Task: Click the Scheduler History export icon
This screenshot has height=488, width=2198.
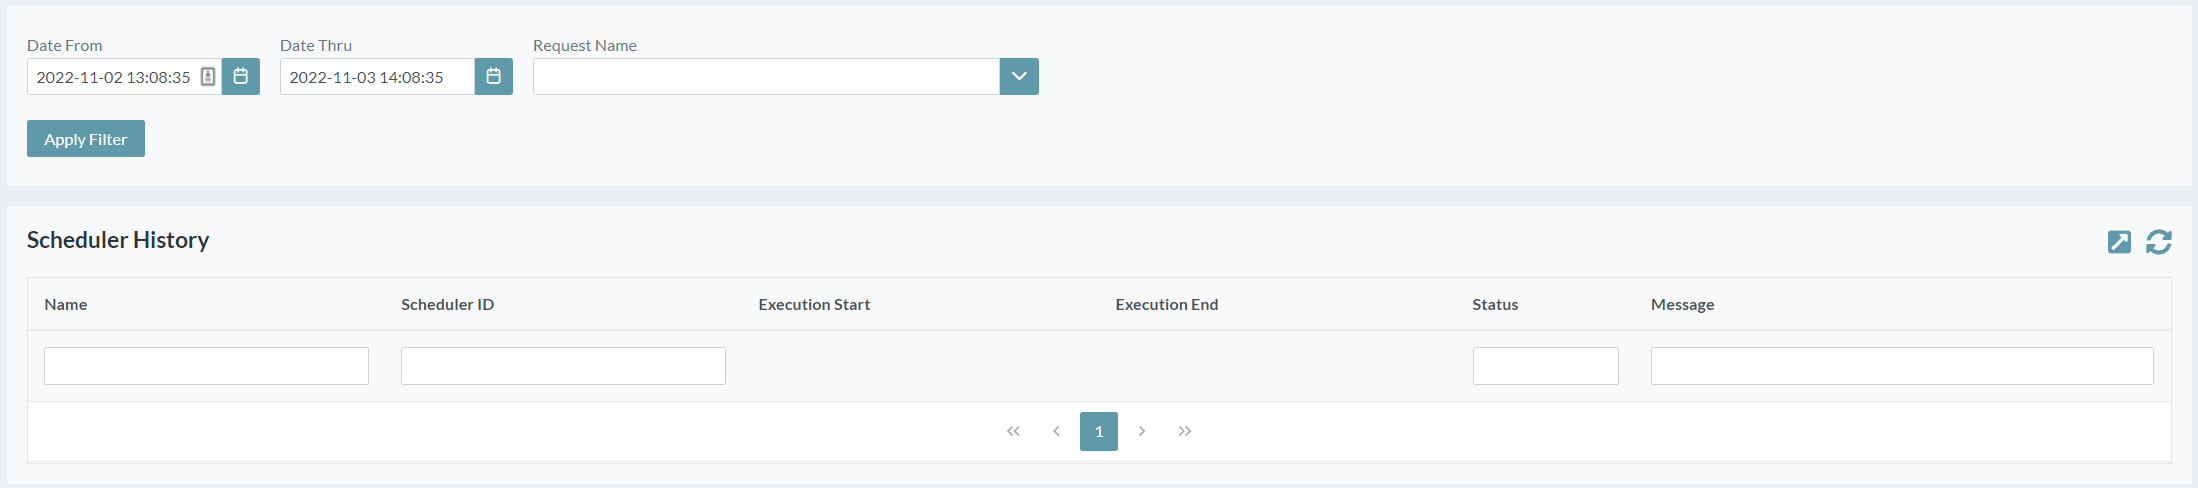Action: [2119, 242]
